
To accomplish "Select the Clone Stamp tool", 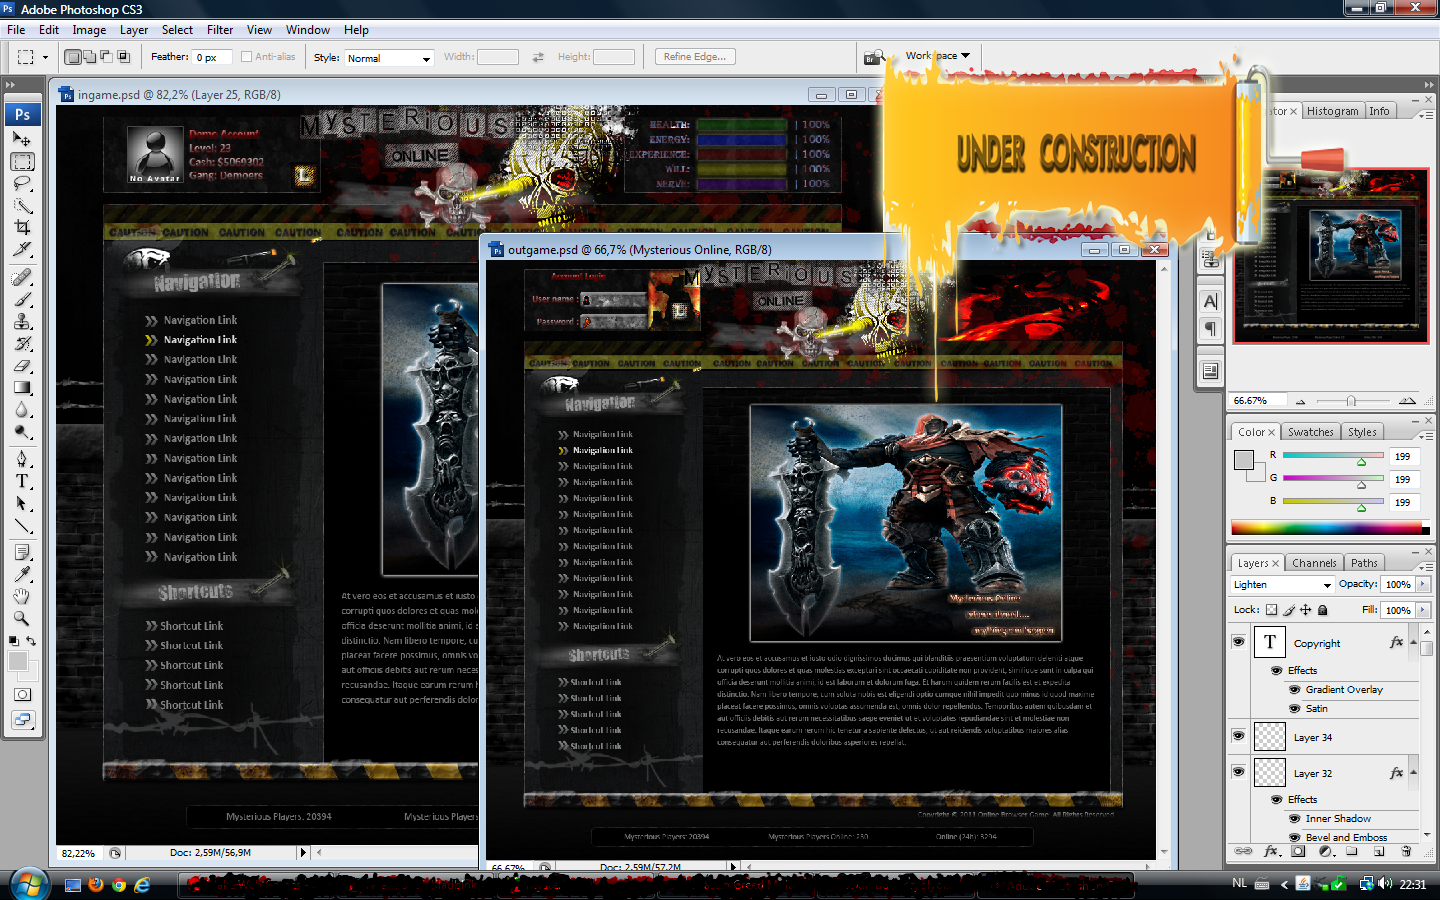I will (22, 321).
